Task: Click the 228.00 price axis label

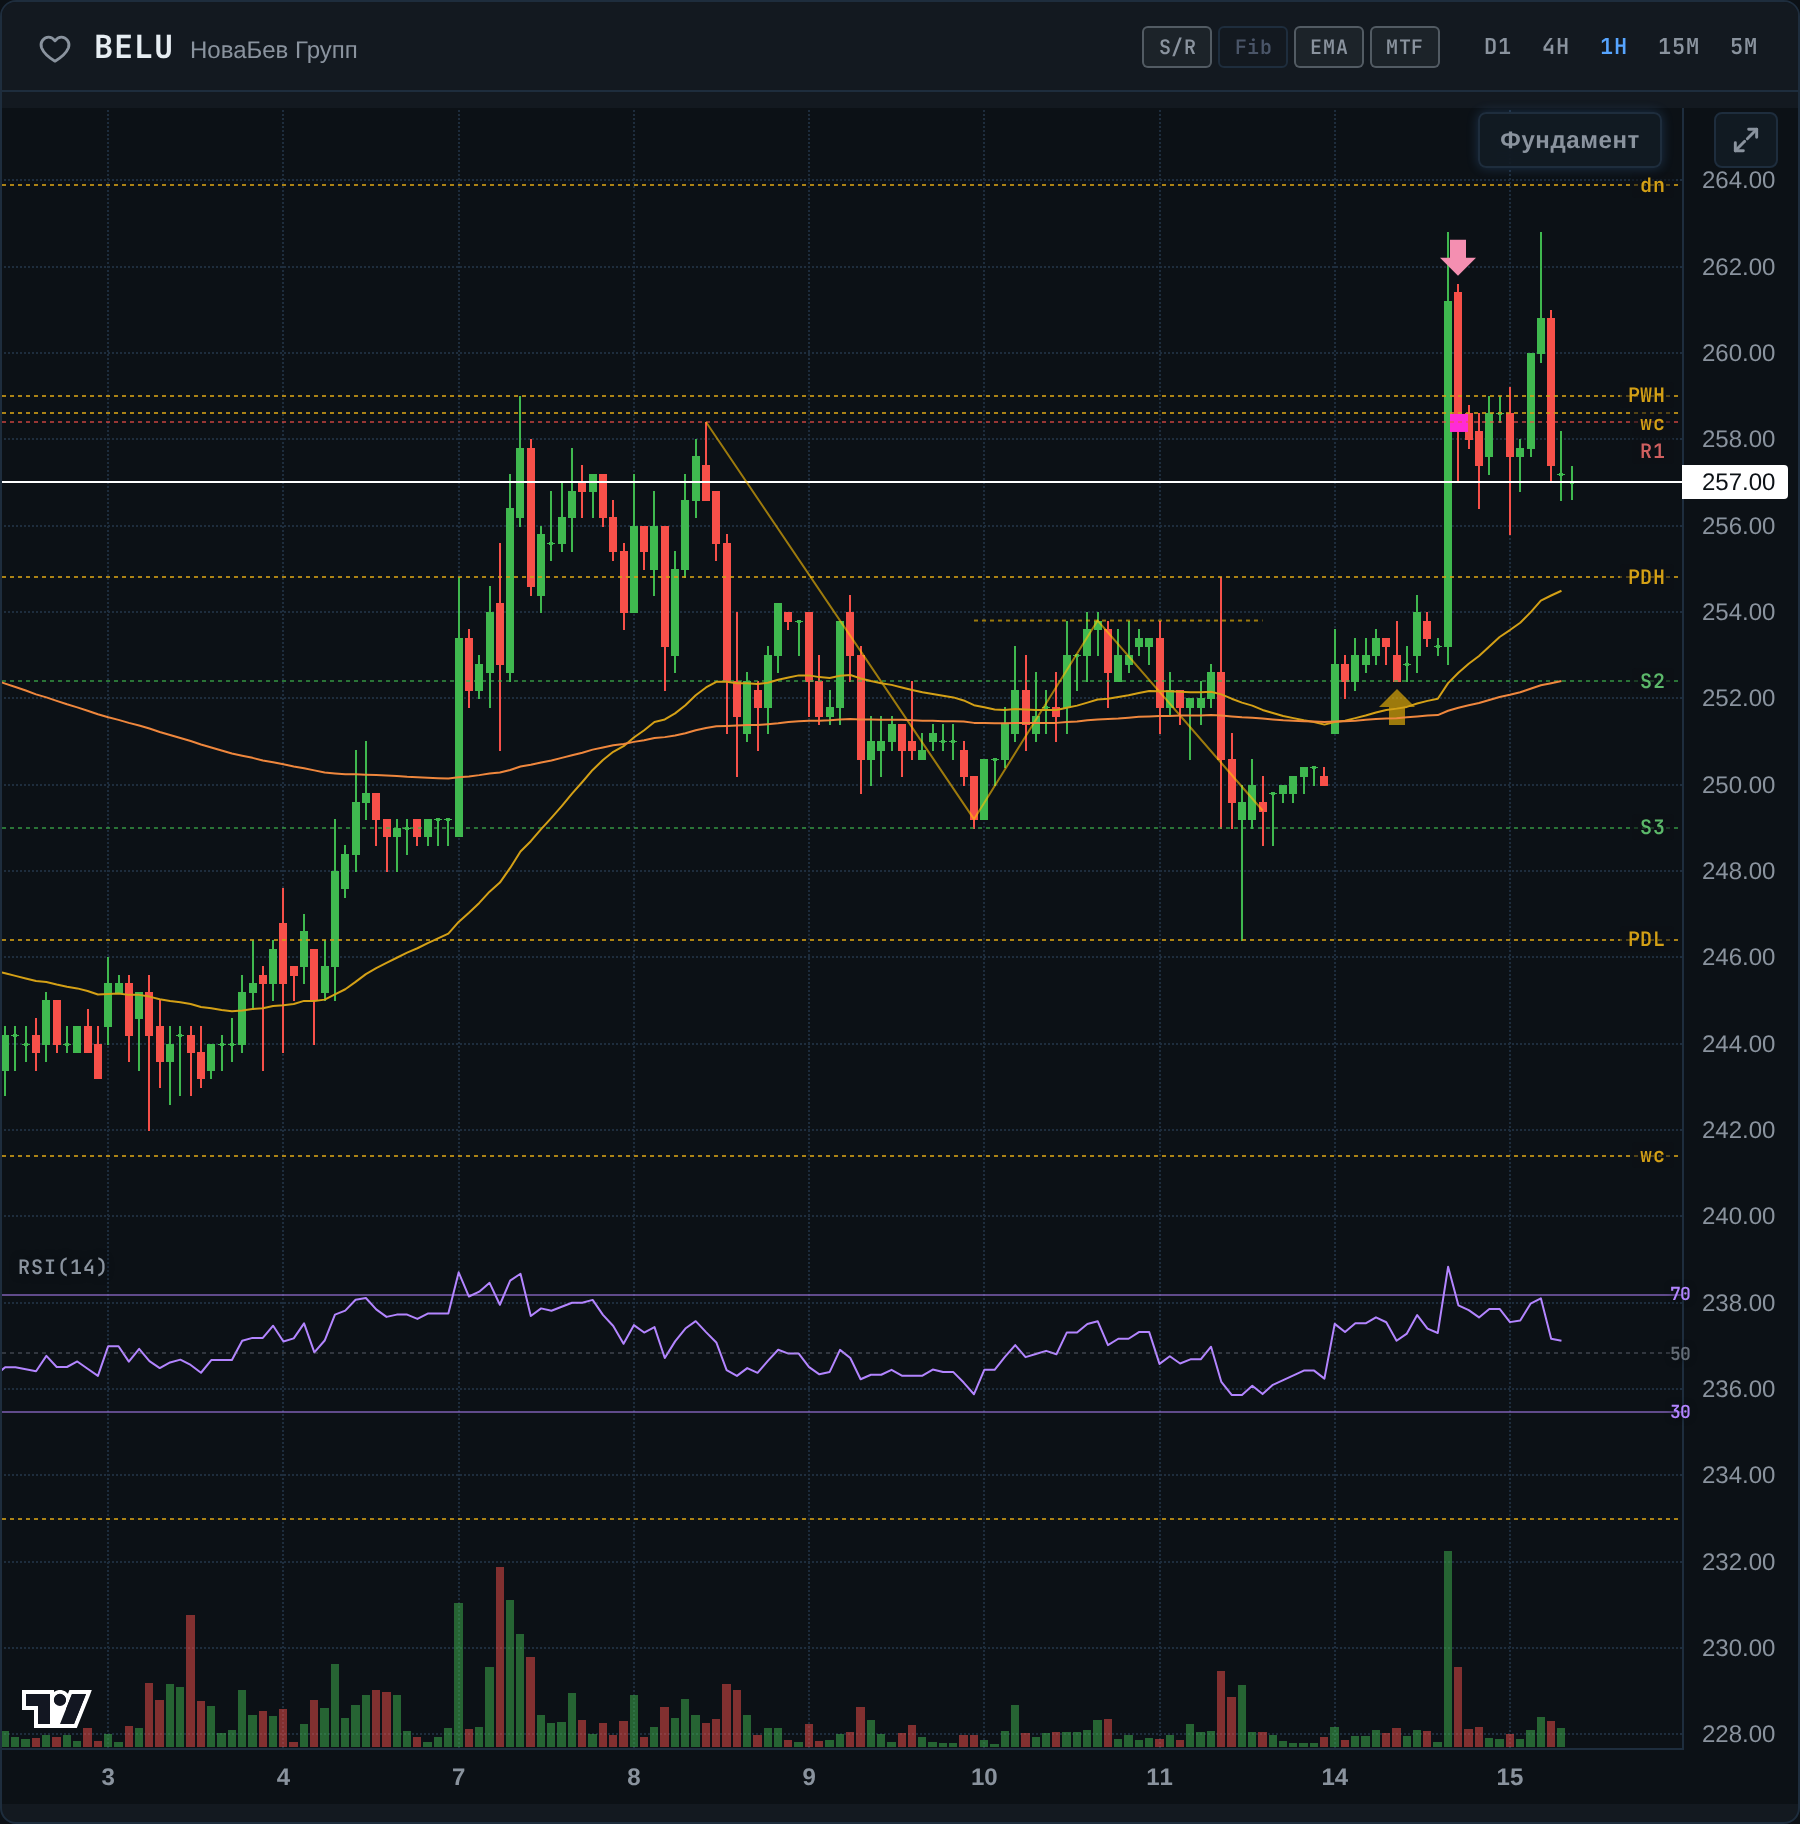Action: point(1738,1734)
